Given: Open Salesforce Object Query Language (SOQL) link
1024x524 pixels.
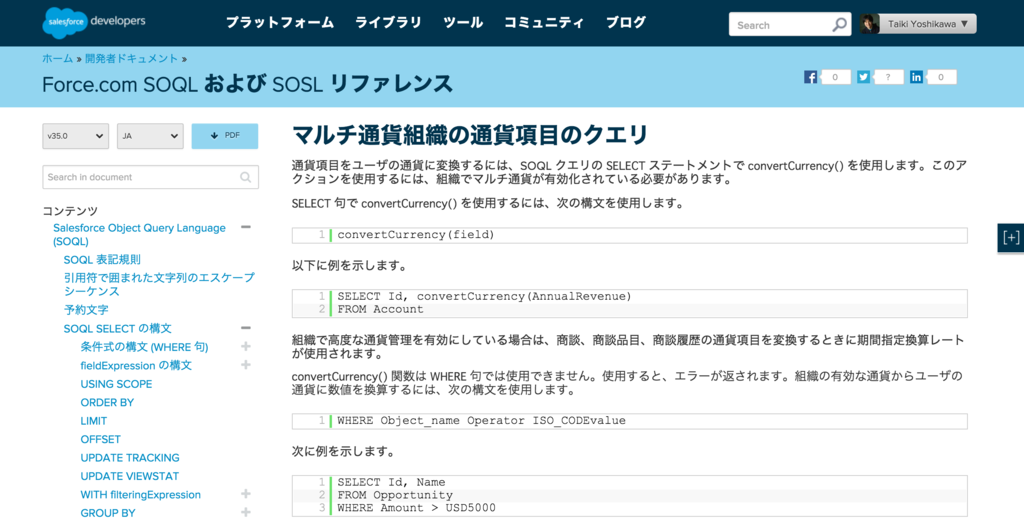Looking at the screenshot, I should click(139, 235).
